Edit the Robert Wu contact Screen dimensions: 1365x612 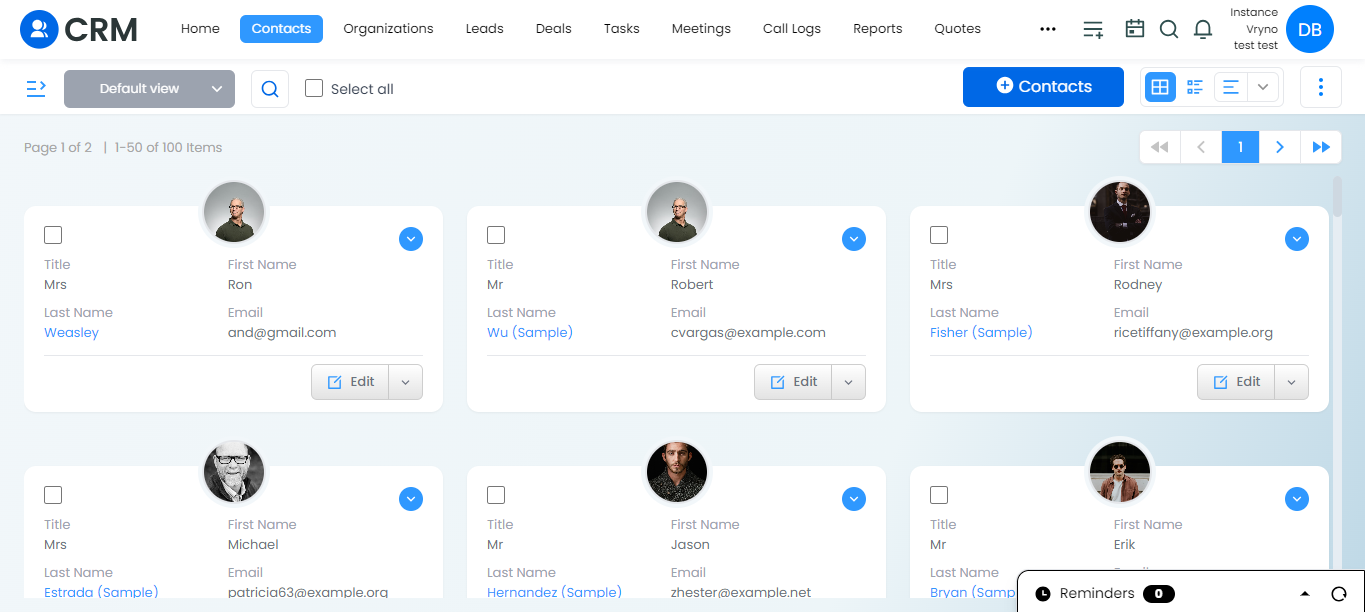click(x=793, y=382)
